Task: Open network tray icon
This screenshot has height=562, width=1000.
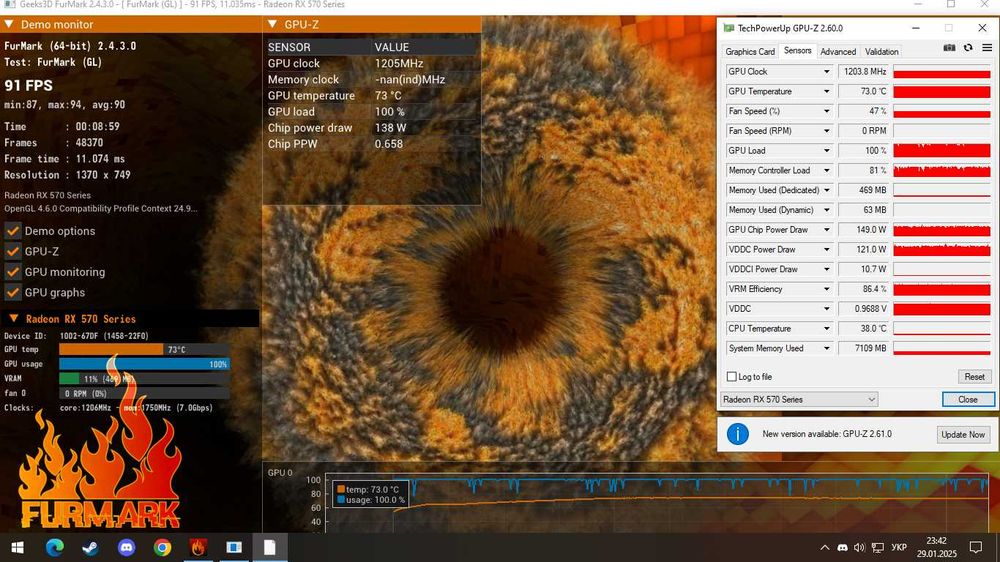Action: coord(878,547)
